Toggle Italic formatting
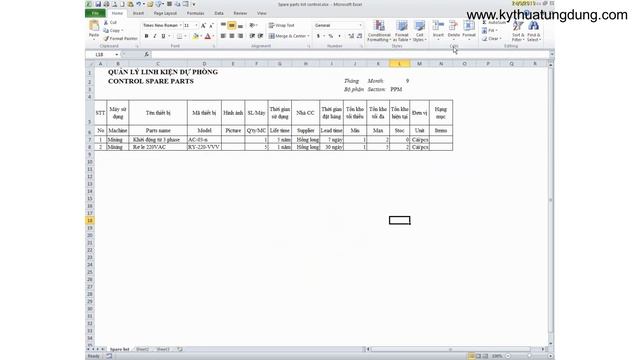 (155, 36)
